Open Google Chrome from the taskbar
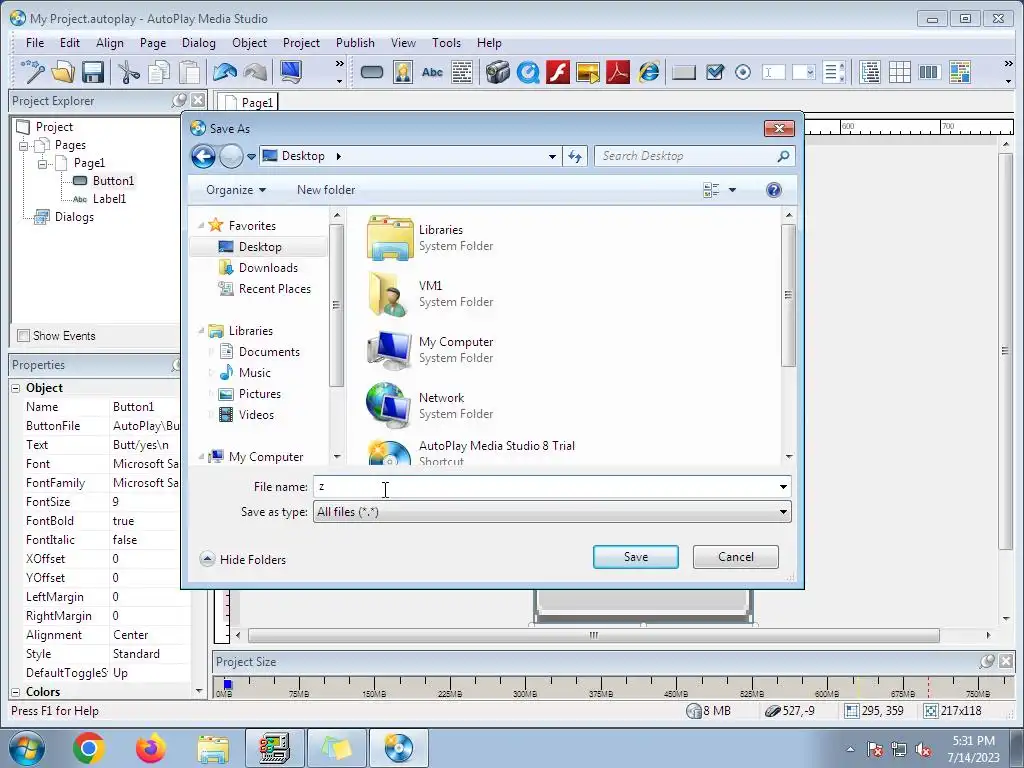 [89, 748]
